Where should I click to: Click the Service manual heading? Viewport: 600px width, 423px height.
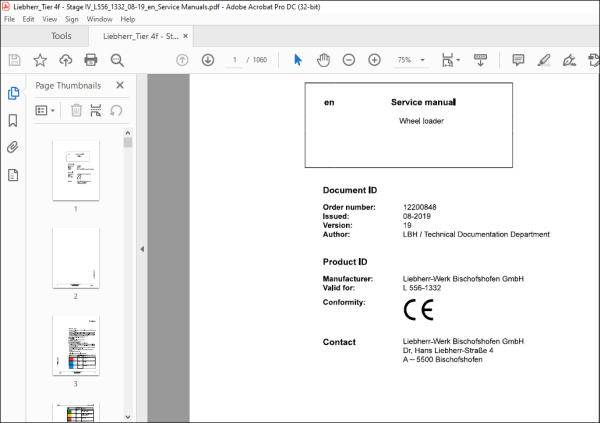(423, 102)
